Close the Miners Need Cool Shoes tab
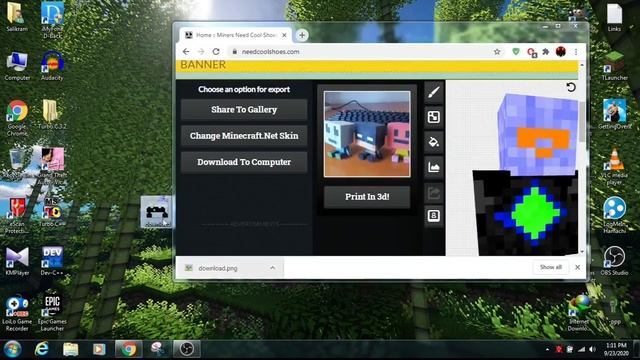 click(x=284, y=36)
